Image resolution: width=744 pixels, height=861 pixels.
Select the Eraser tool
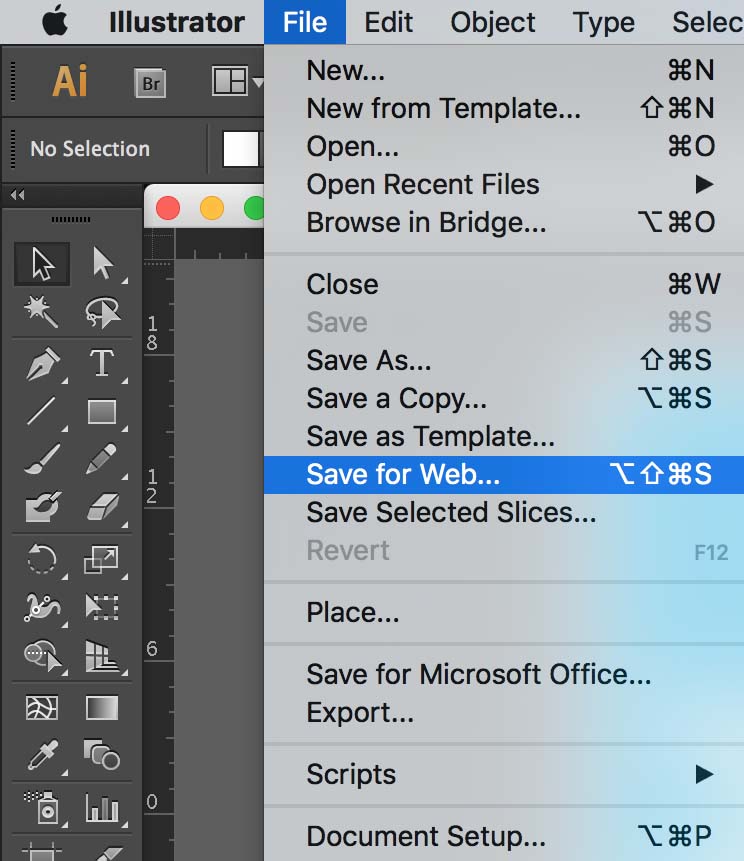click(x=101, y=506)
